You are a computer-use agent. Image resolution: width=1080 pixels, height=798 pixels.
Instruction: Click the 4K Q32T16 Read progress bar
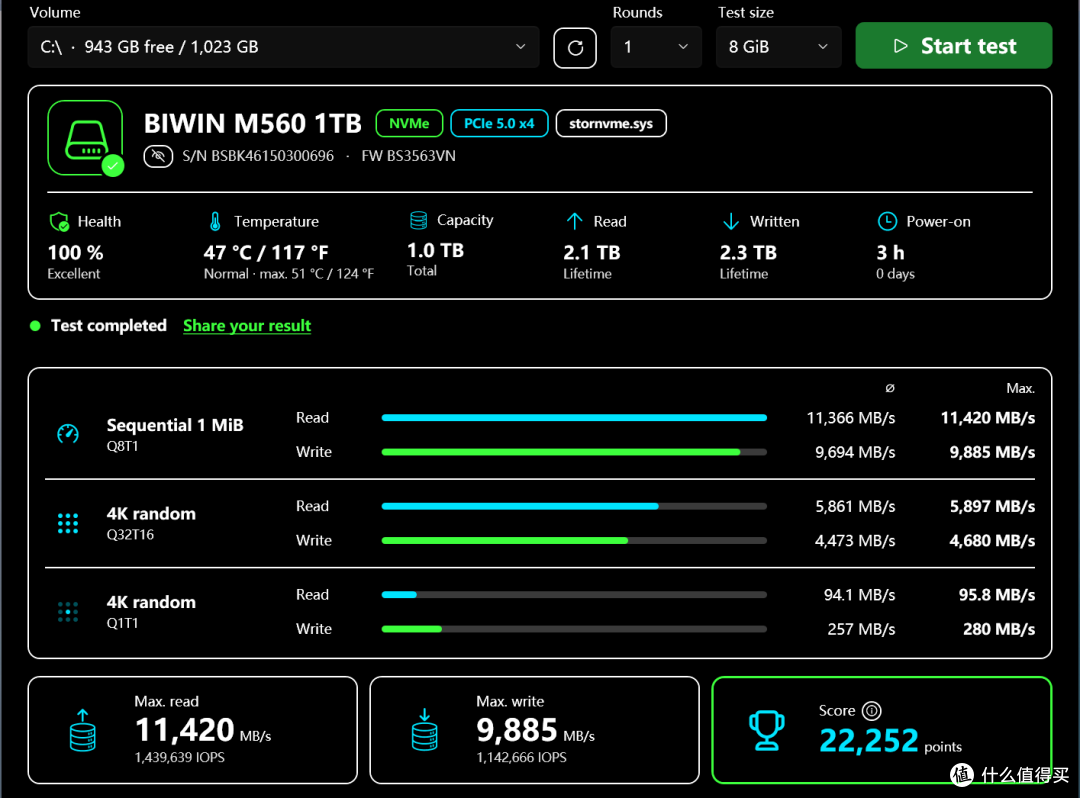tap(574, 506)
